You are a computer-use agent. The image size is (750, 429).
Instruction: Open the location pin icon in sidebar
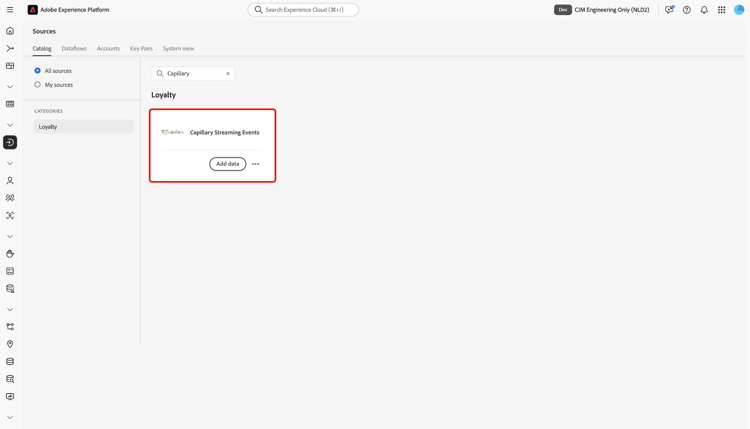coord(10,344)
